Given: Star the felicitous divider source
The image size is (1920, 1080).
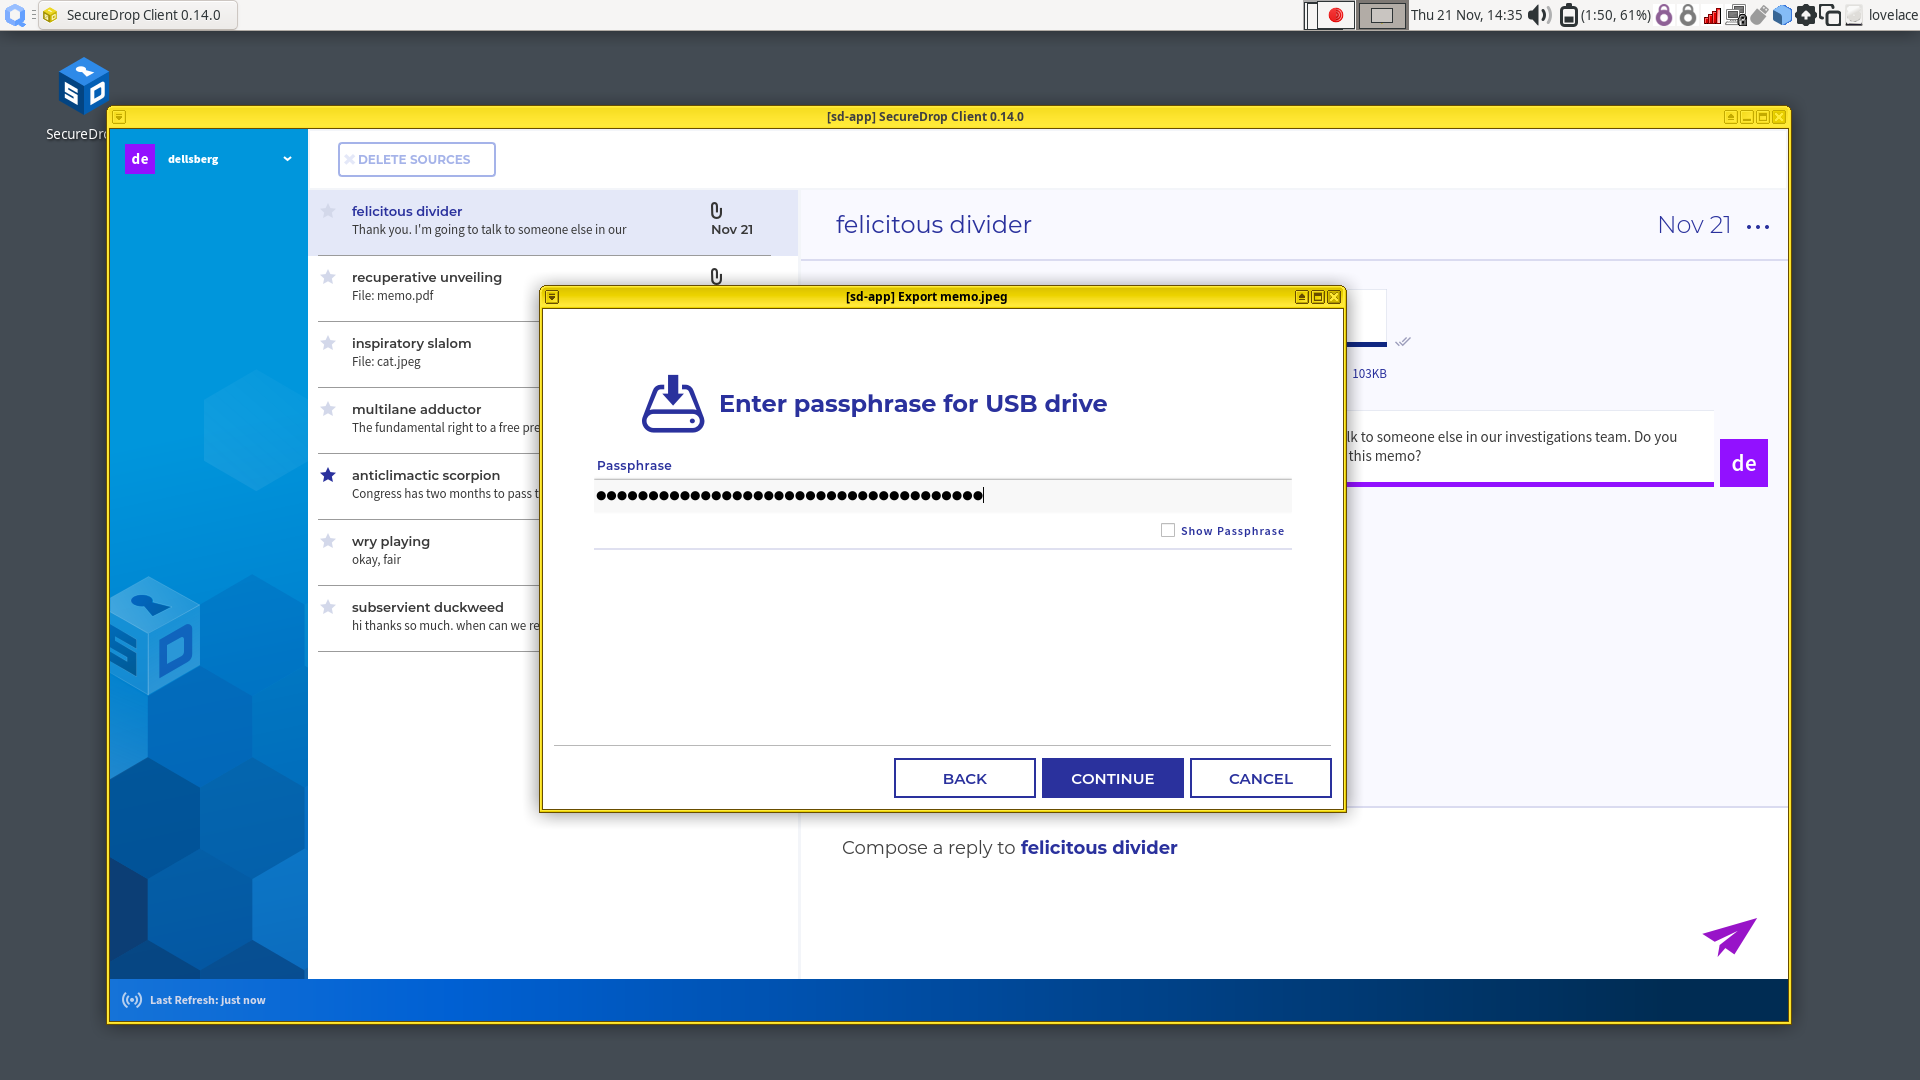Looking at the screenshot, I should pyautogui.click(x=328, y=211).
